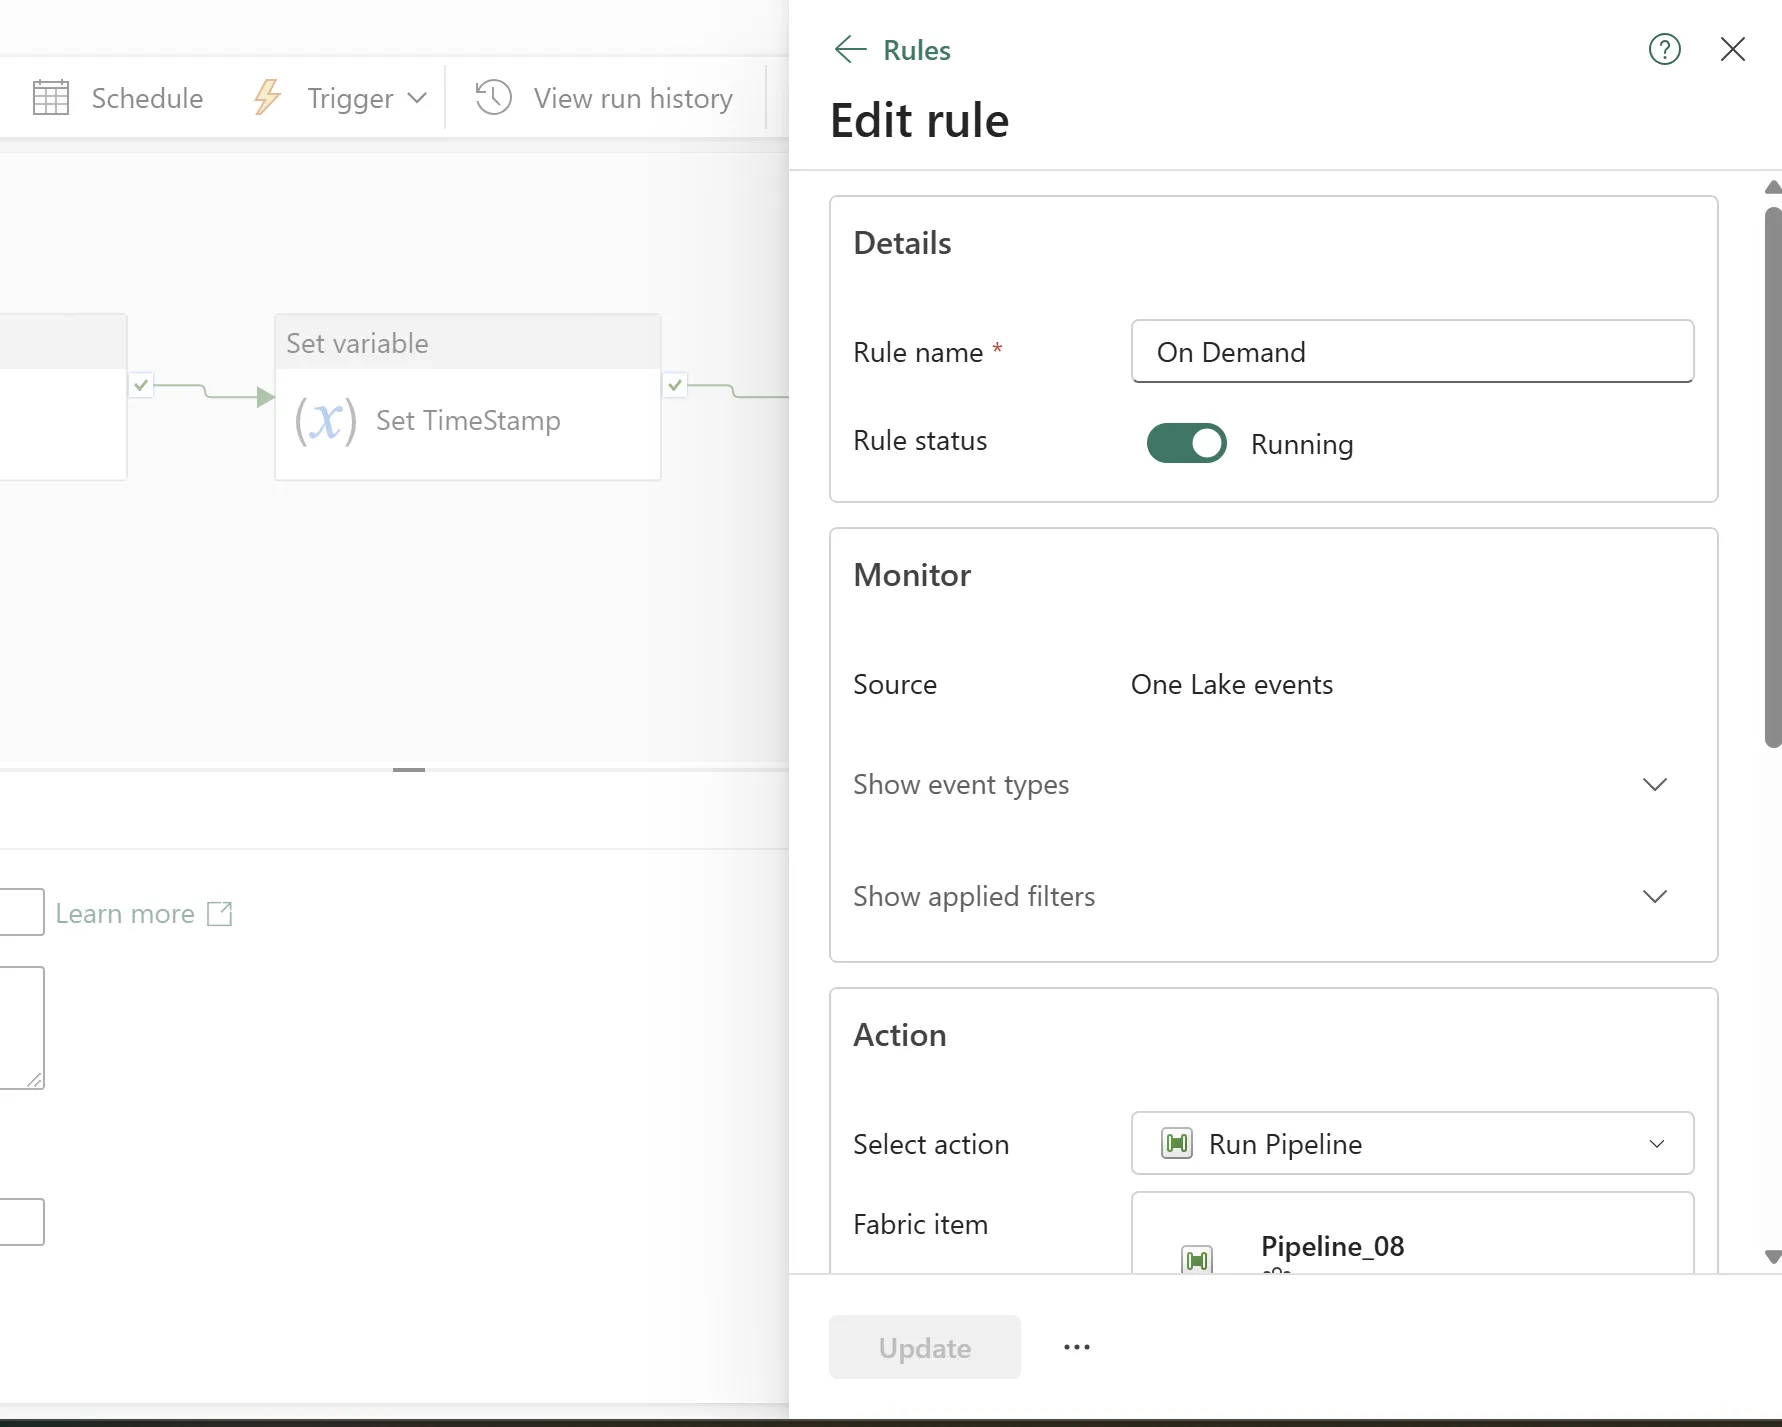Open View run history

[x=633, y=98]
